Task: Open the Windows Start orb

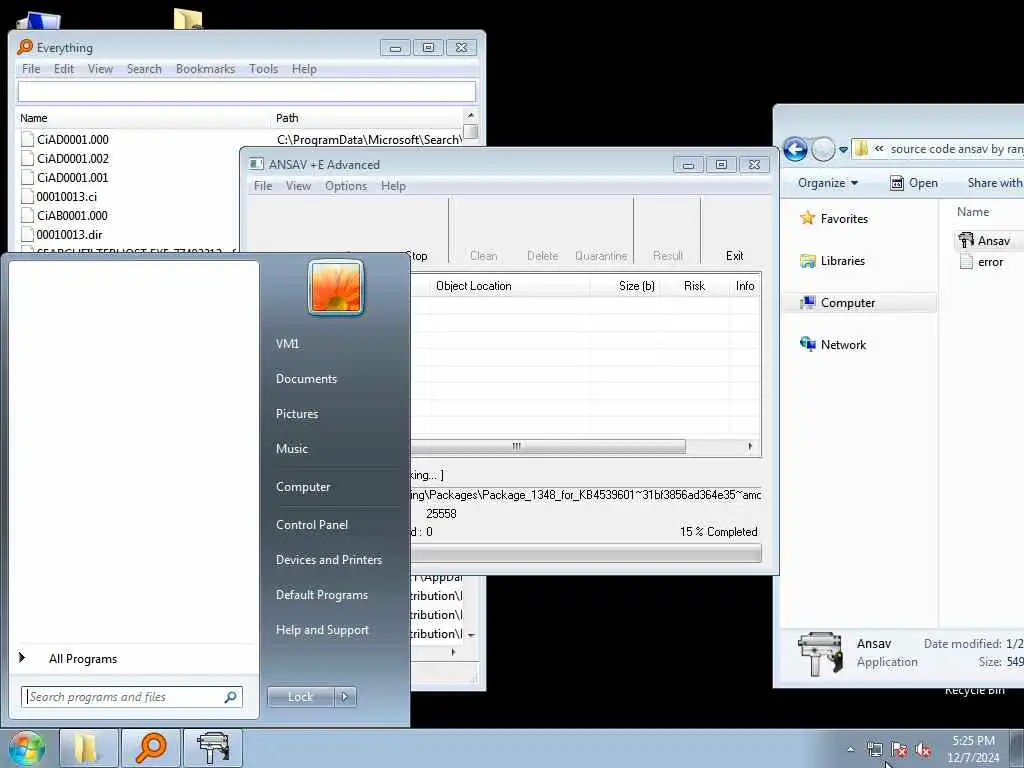Action: click(x=26, y=748)
